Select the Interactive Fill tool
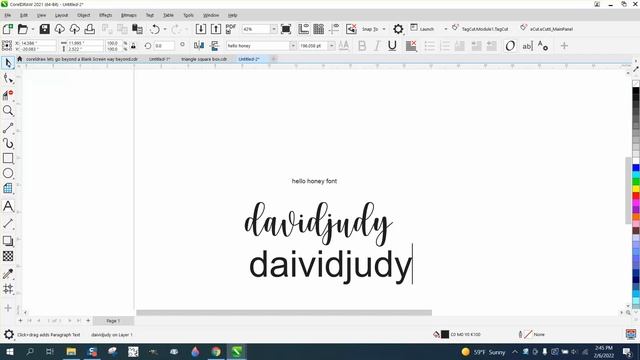The width and height of the screenshot is (640, 360). [x=8, y=289]
